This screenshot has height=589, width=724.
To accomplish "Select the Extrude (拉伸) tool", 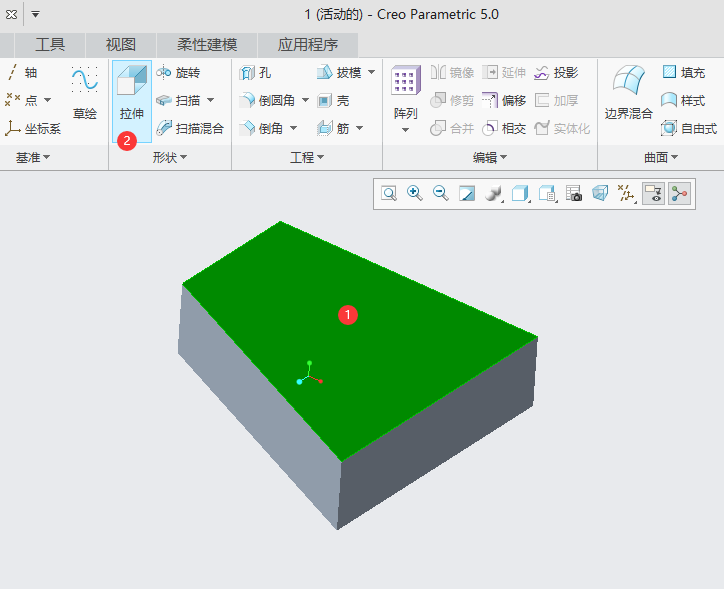I will tap(132, 100).
